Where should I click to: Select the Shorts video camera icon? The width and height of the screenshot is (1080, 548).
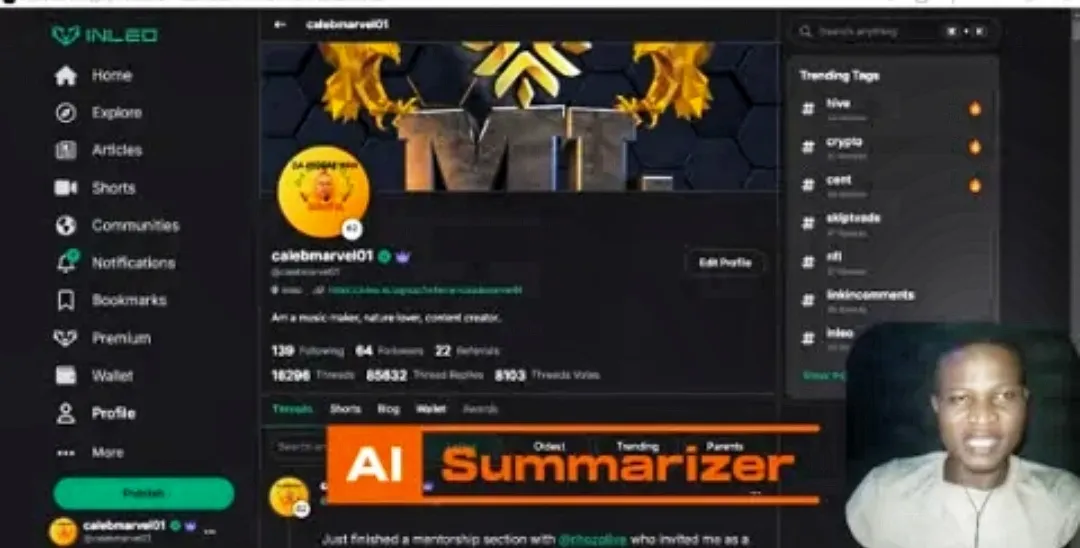click(x=65, y=188)
